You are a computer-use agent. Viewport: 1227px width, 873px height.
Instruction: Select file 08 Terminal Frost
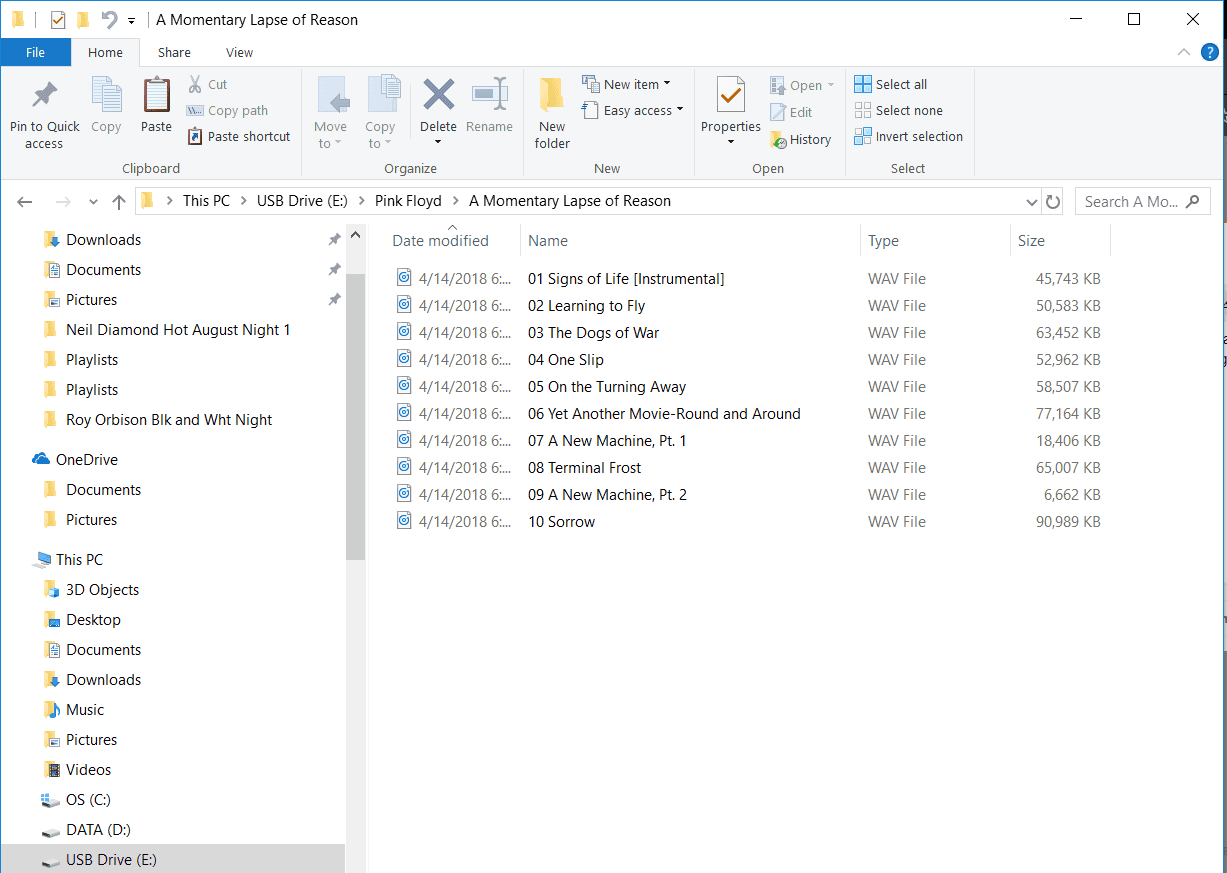coord(585,468)
